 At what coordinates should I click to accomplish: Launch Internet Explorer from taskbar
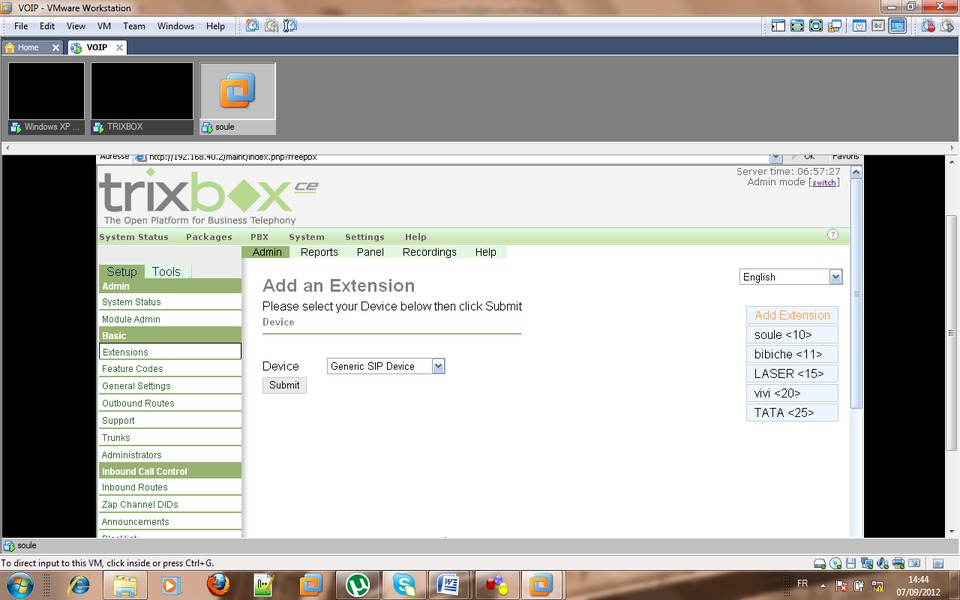[78, 585]
